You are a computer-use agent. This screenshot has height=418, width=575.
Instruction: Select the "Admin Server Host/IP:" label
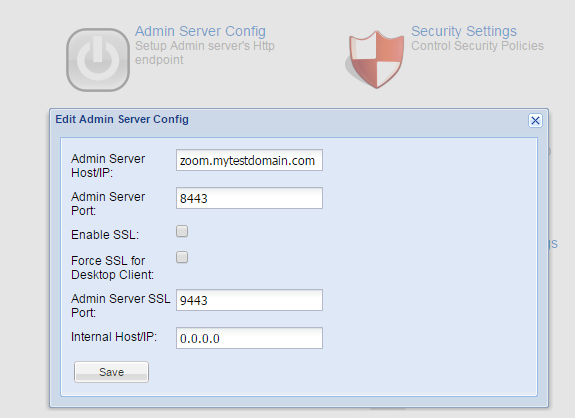[x=108, y=166]
